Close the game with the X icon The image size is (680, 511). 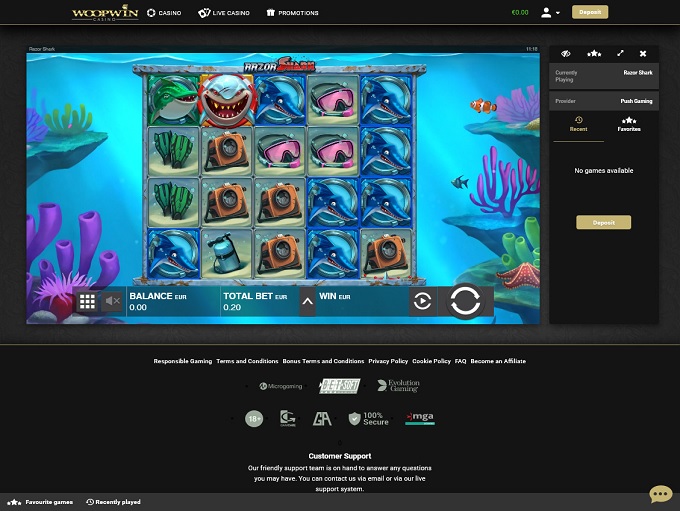coord(643,53)
